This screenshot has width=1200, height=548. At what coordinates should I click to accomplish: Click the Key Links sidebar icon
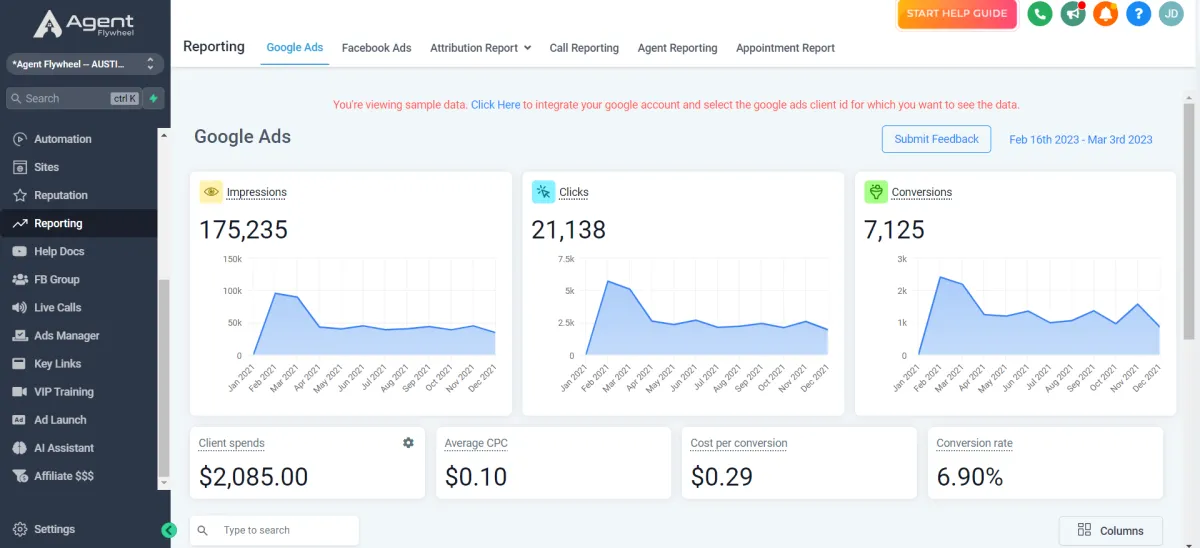[20, 364]
